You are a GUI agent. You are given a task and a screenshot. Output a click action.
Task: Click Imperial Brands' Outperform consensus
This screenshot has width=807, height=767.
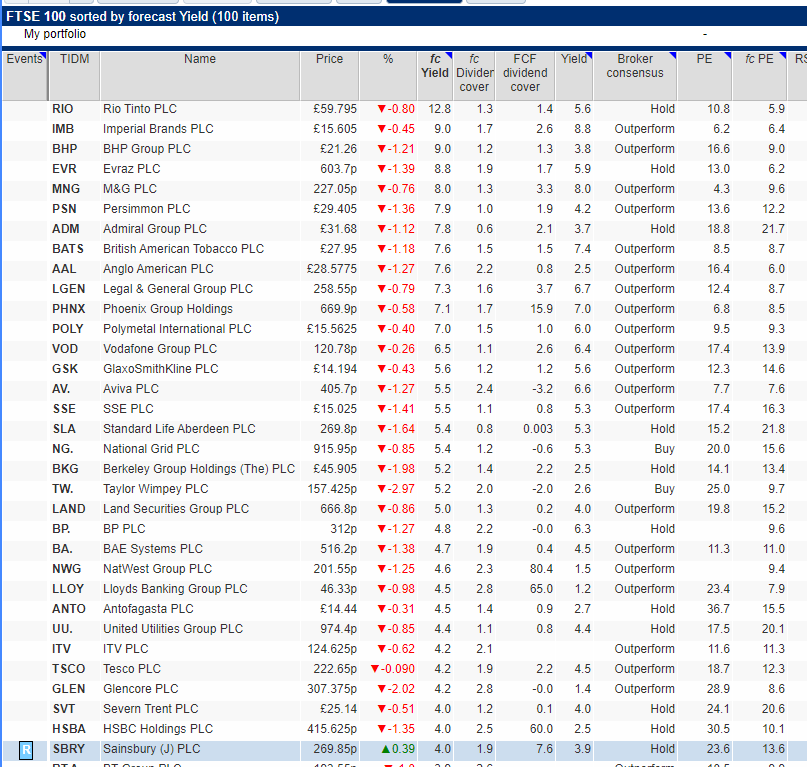(x=644, y=129)
